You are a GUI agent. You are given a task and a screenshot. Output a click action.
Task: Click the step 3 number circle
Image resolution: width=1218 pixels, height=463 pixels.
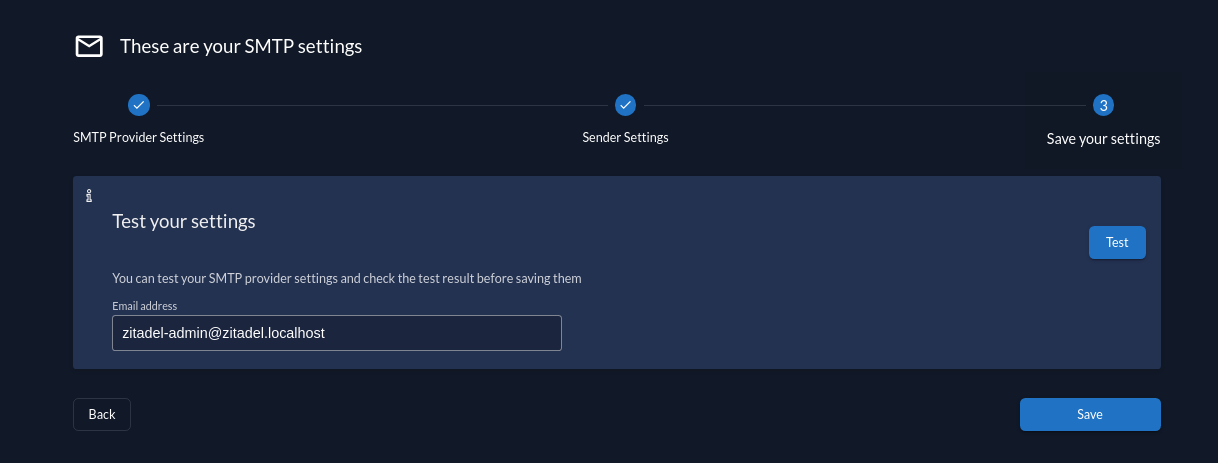coord(1103,105)
